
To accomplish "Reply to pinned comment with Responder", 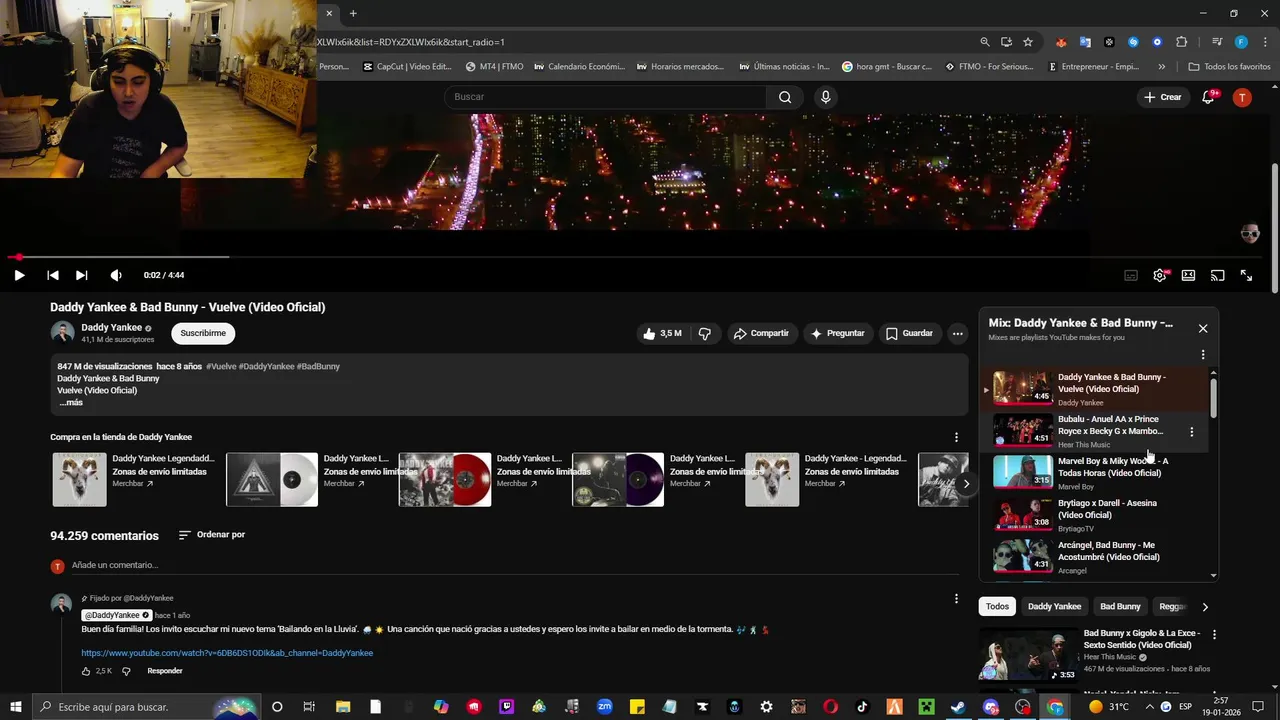I will 165,671.
